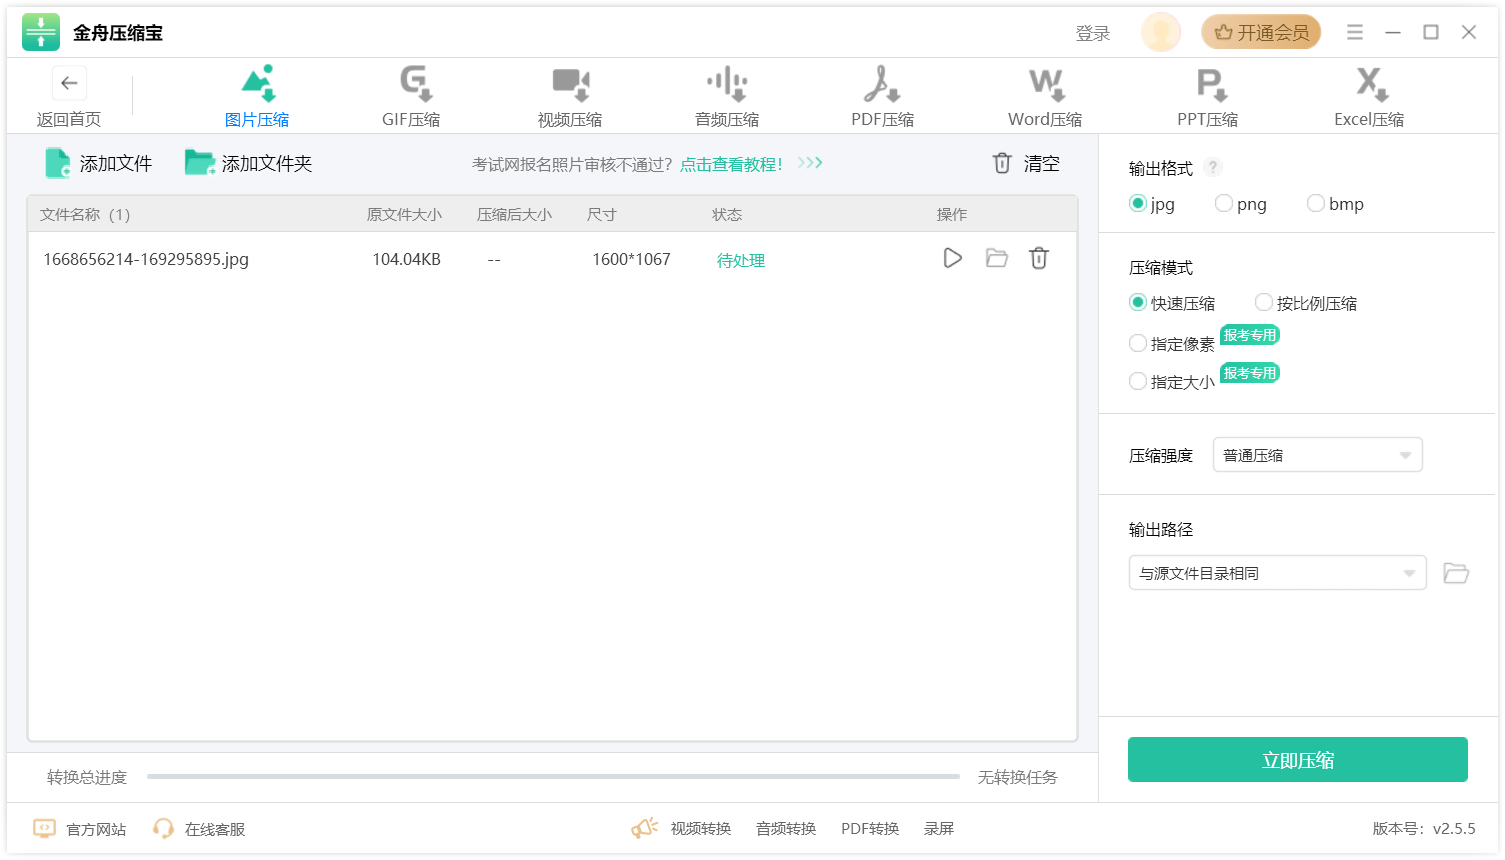Select 快速压缩 compression mode
The height and width of the screenshot is (860, 1505).
coord(1137,302)
